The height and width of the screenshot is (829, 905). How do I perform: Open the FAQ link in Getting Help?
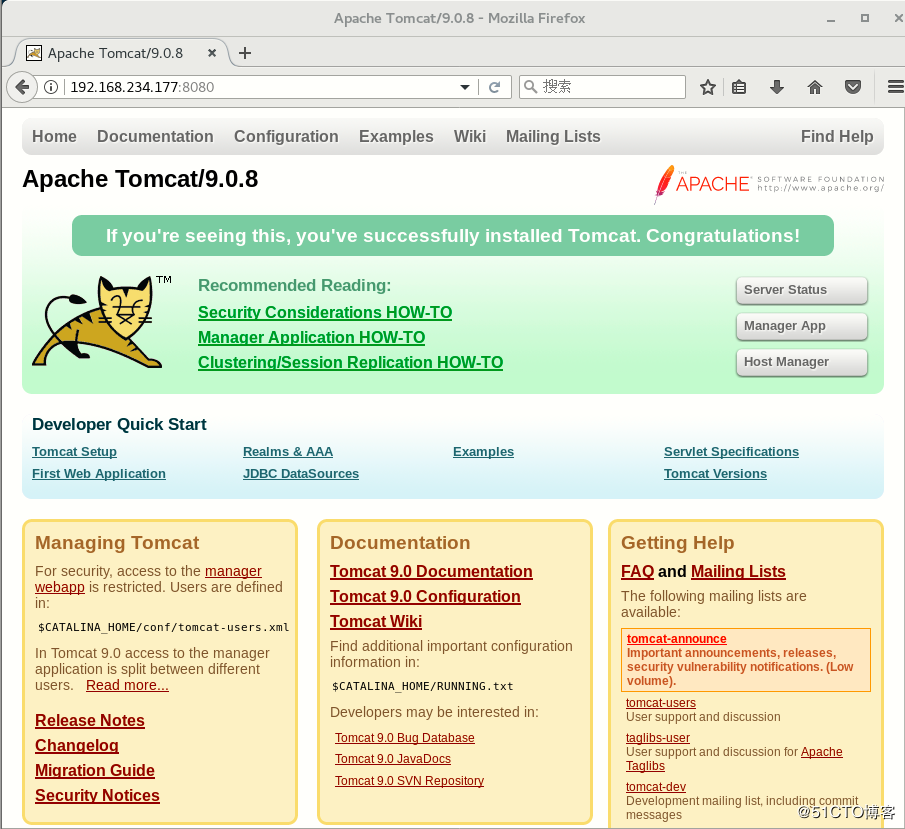tap(637, 572)
